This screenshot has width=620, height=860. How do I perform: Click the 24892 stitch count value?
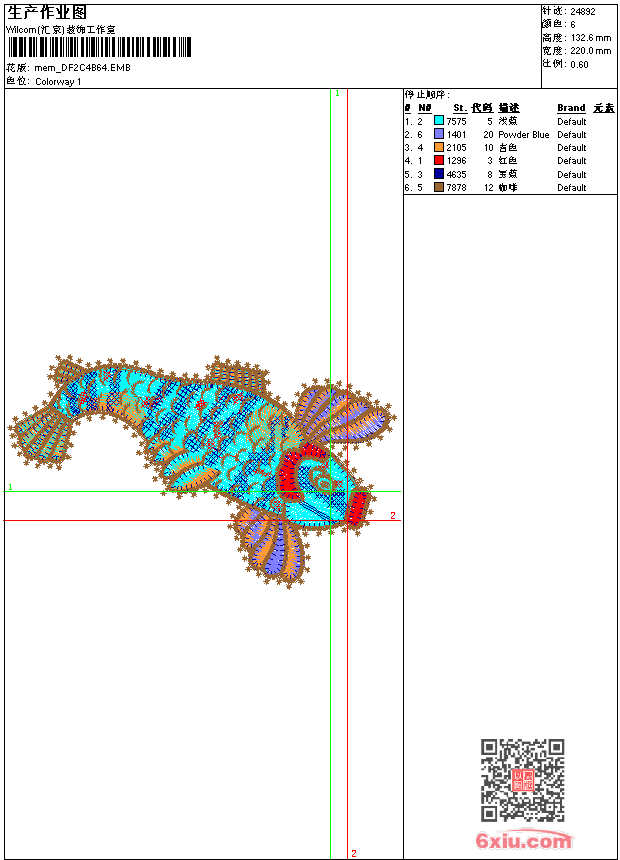(x=583, y=12)
